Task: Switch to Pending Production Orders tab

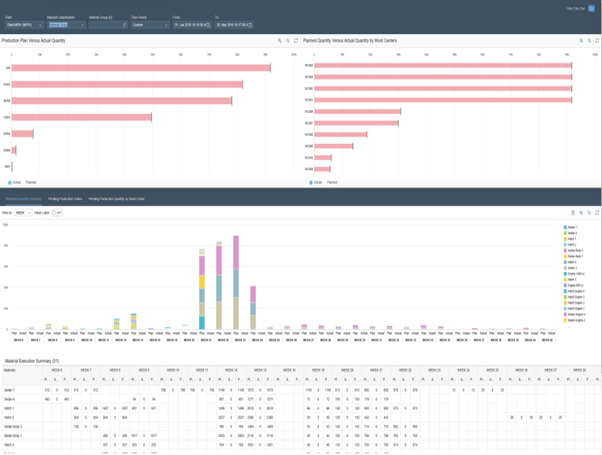Action: (65, 199)
